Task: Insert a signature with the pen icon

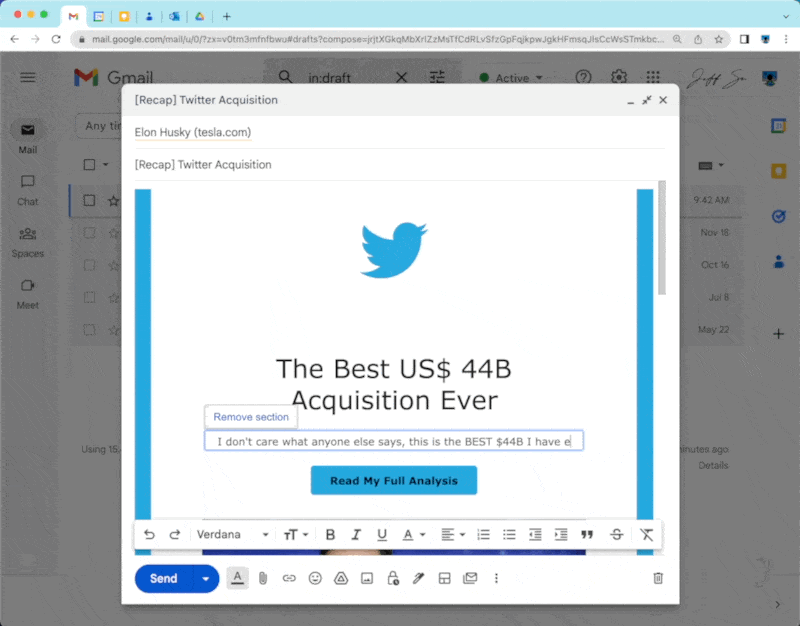Action: (x=418, y=578)
